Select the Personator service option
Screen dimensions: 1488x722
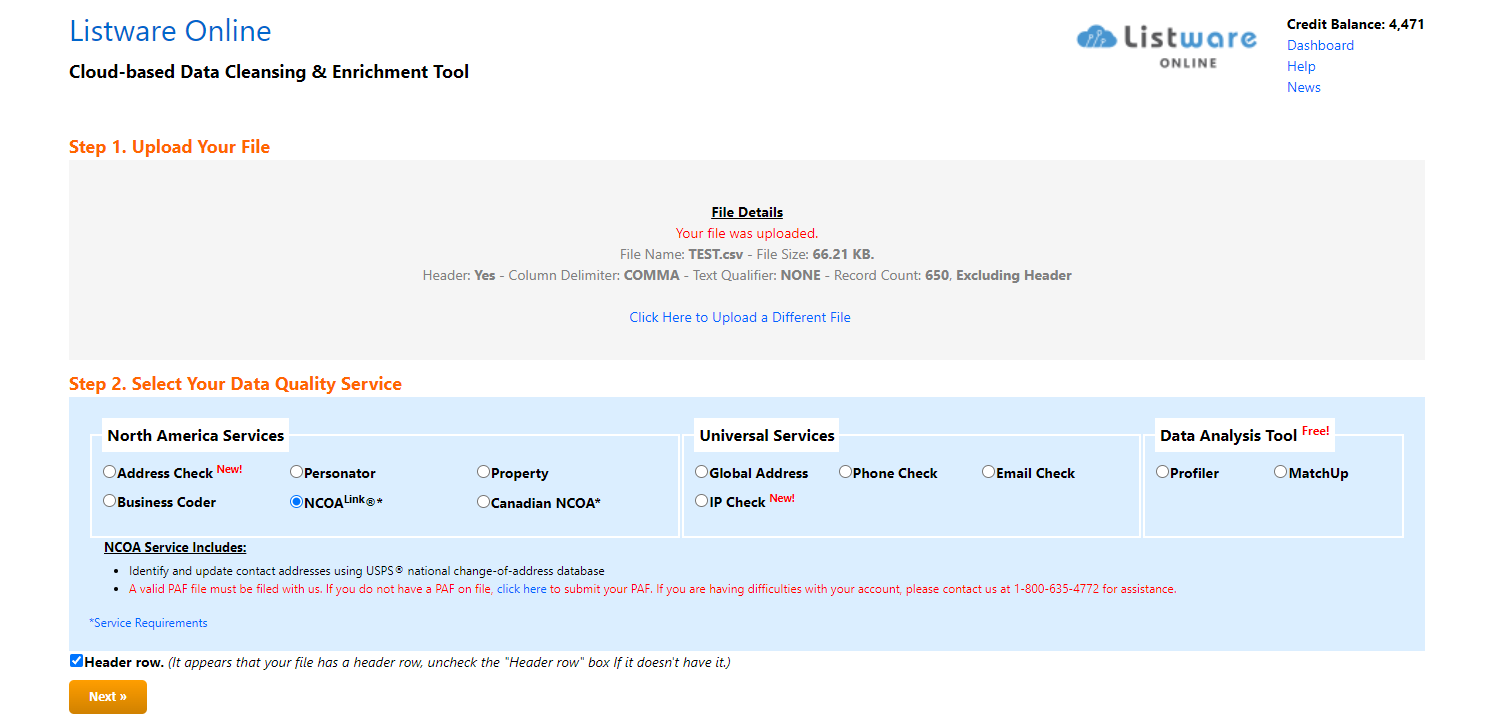pos(297,472)
